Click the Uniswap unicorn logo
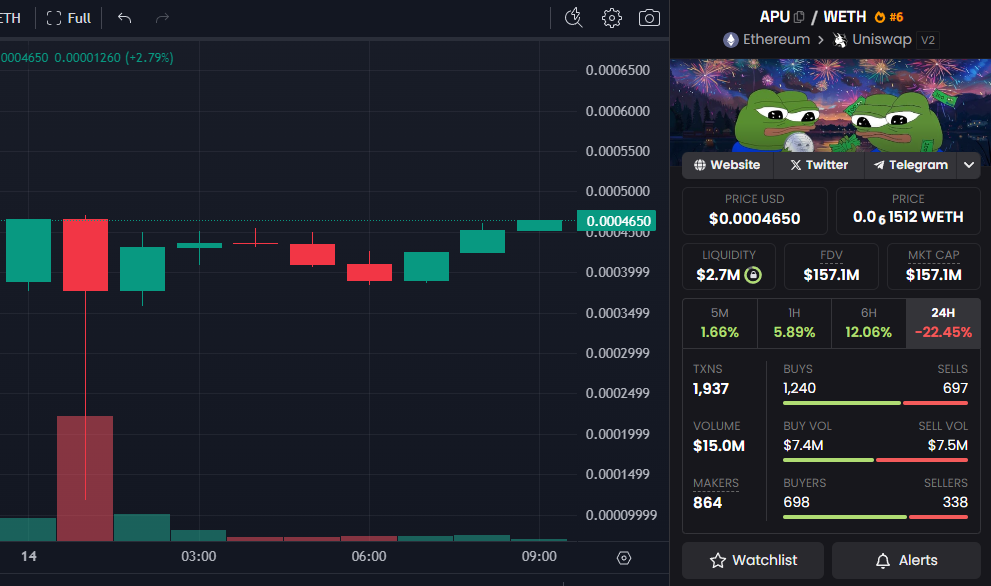The image size is (991, 586). pos(839,40)
